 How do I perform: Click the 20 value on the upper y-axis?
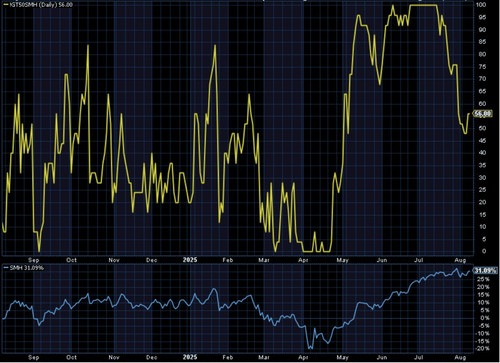point(482,202)
